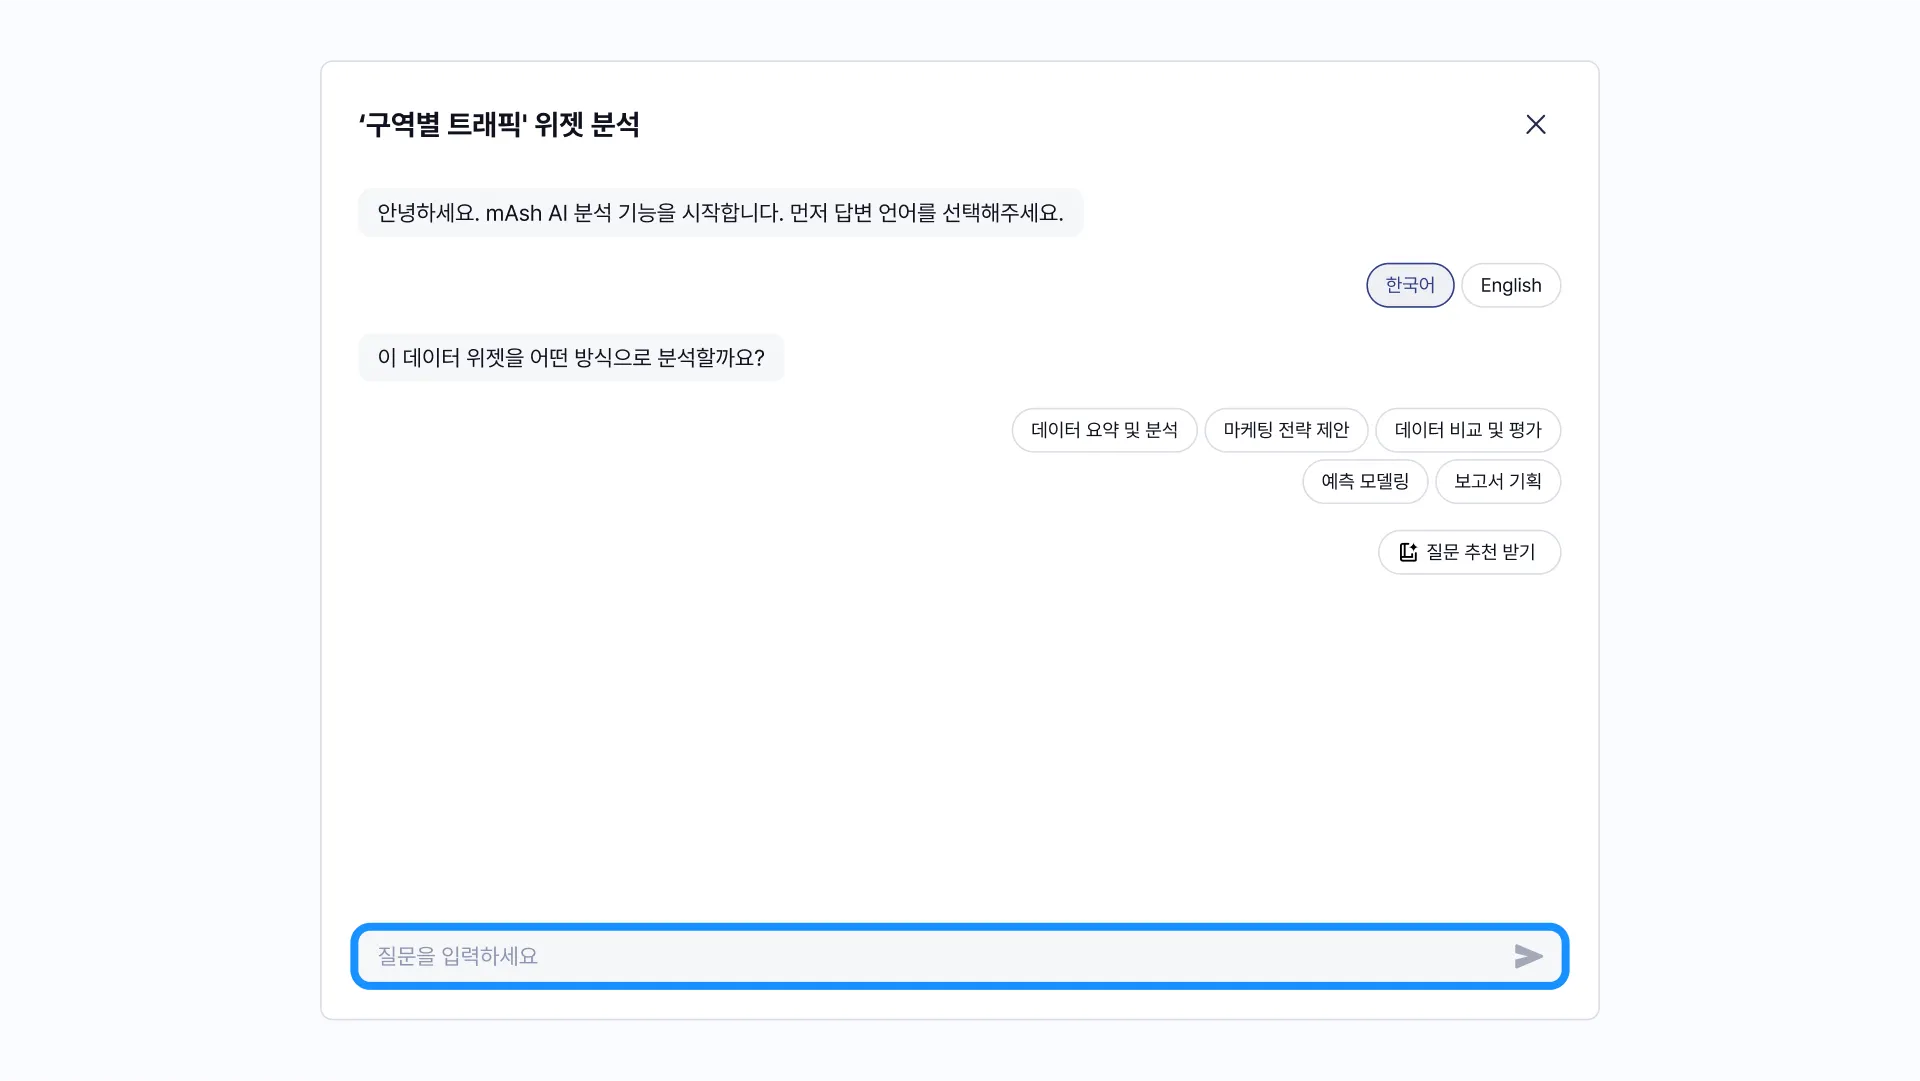Click the word 'mAsh' in the greeting

click(x=513, y=213)
